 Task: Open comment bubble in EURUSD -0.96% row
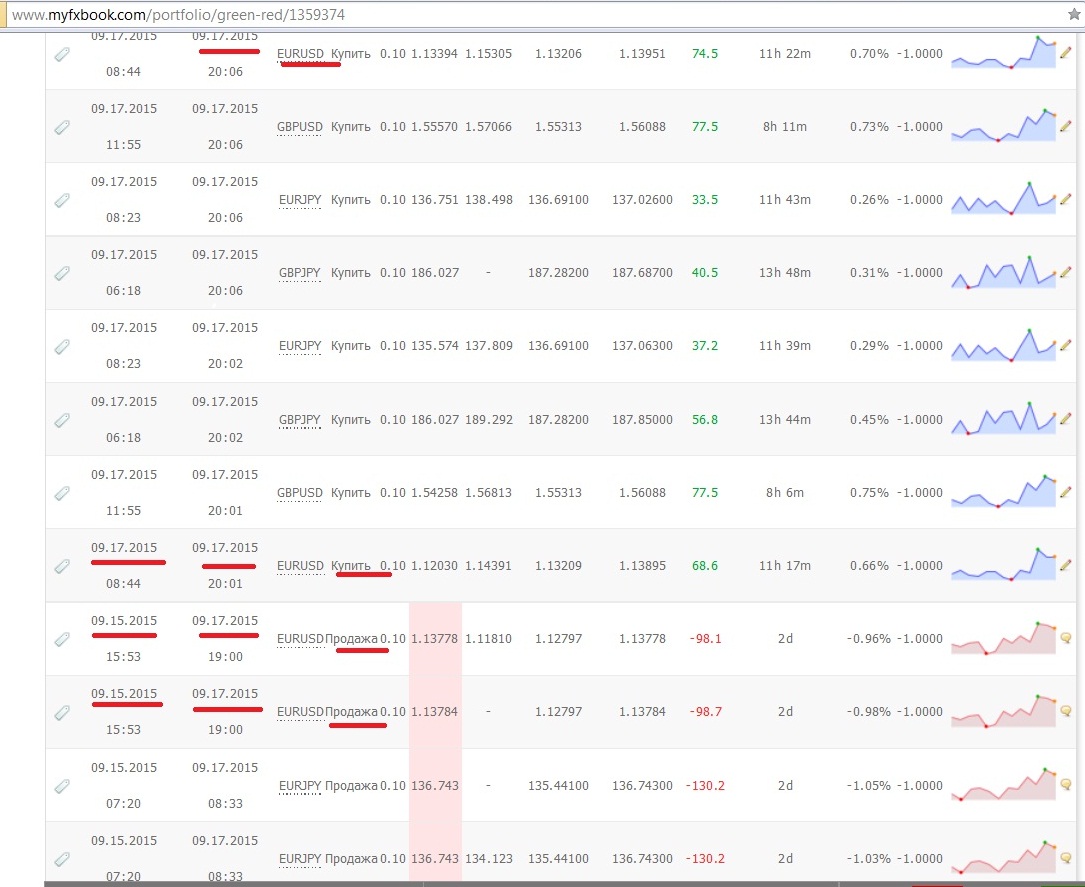pos(1066,638)
